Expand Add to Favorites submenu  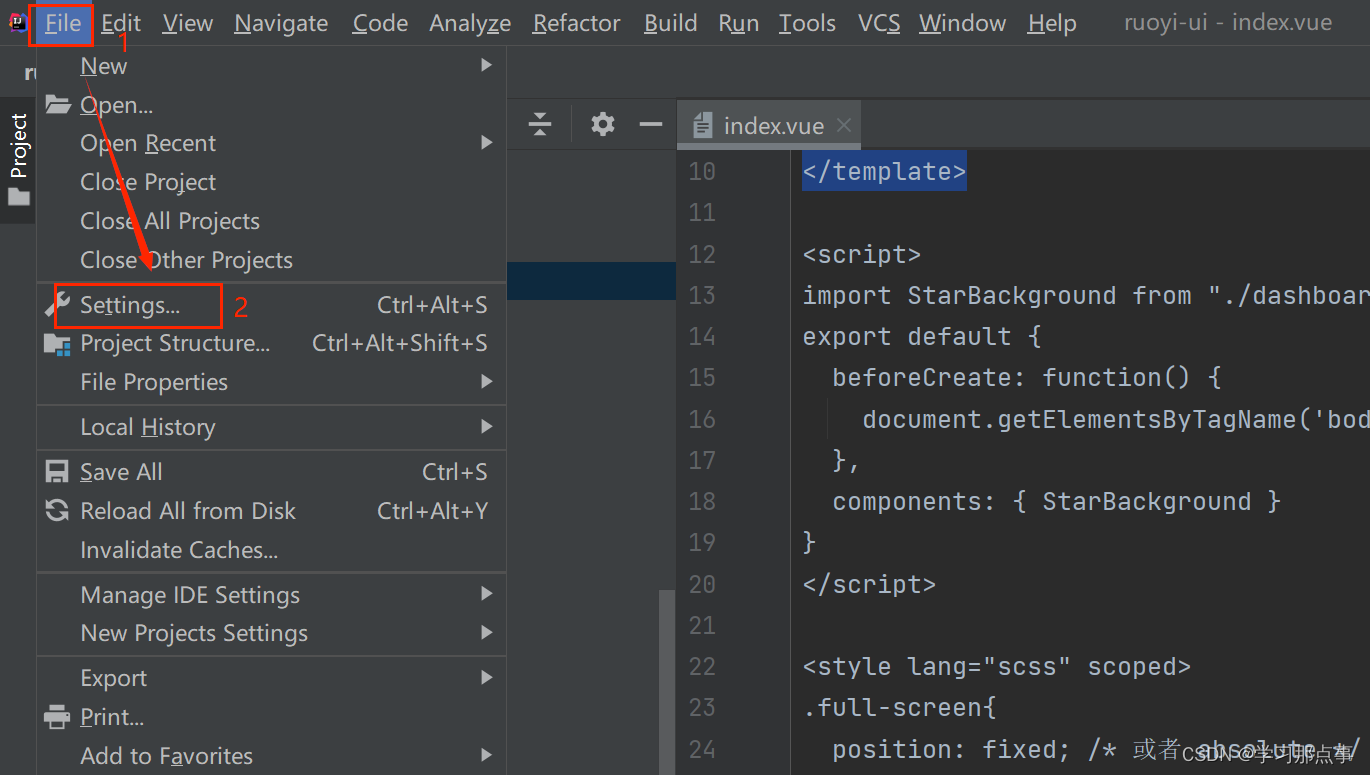tap(271, 756)
